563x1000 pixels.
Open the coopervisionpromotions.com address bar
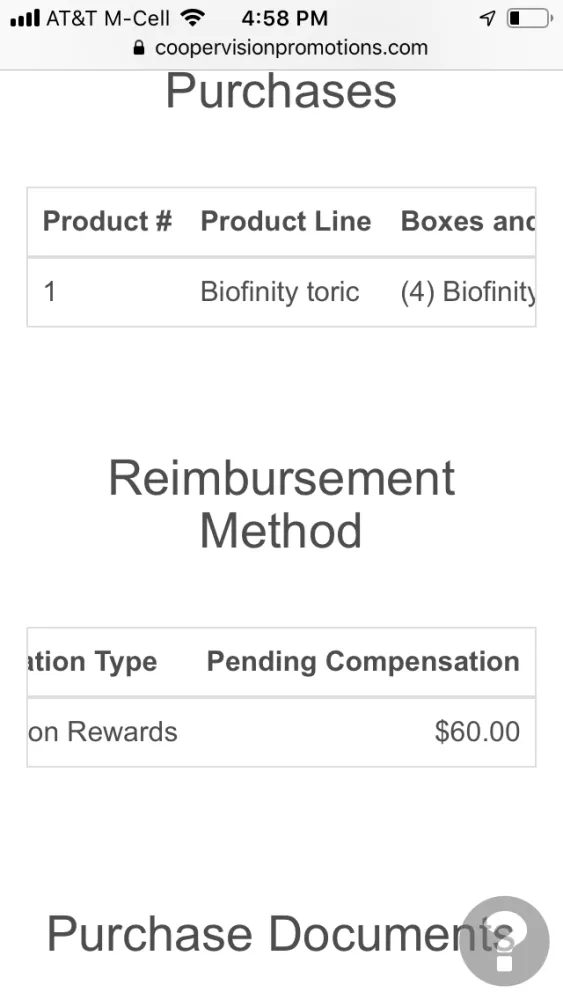281,48
